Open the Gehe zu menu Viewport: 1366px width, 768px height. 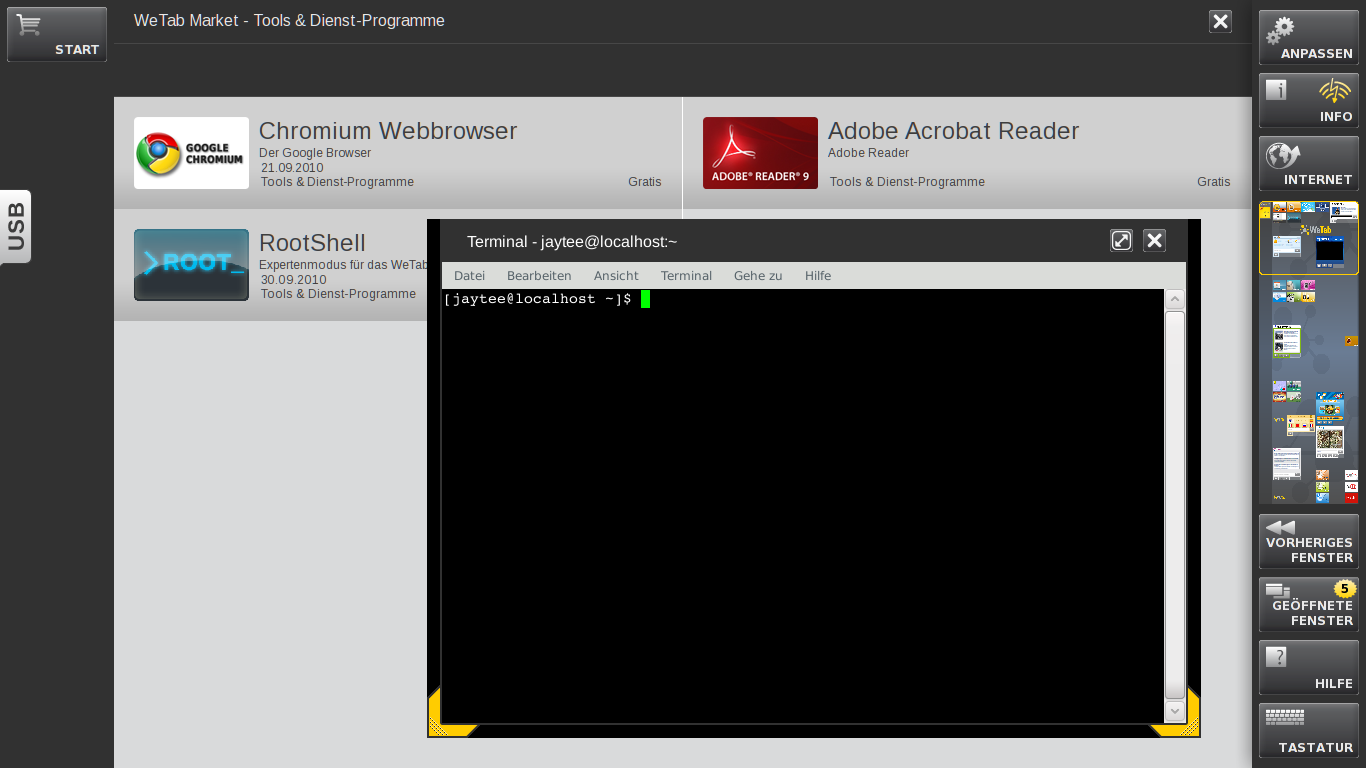[758, 276]
